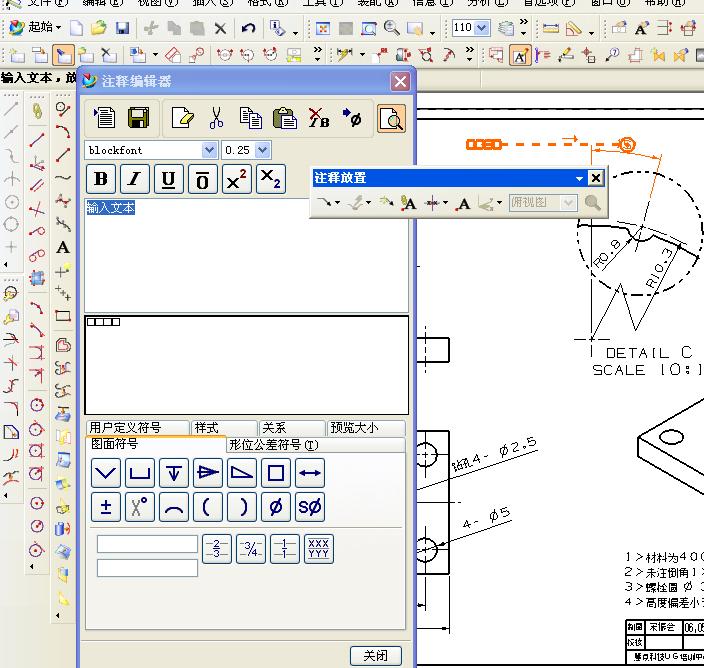Click in the annotation text edit area
Viewport: 704px width, 668px height.
click(246, 255)
